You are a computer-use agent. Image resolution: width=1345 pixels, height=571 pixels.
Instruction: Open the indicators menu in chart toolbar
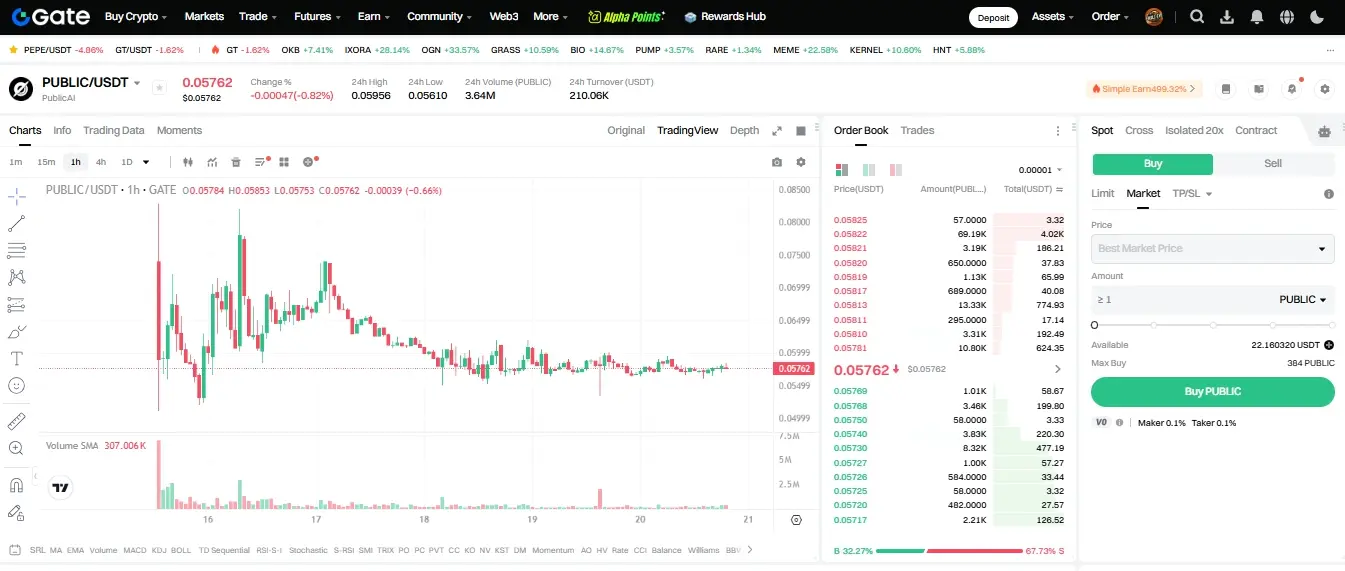(x=212, y=162)
